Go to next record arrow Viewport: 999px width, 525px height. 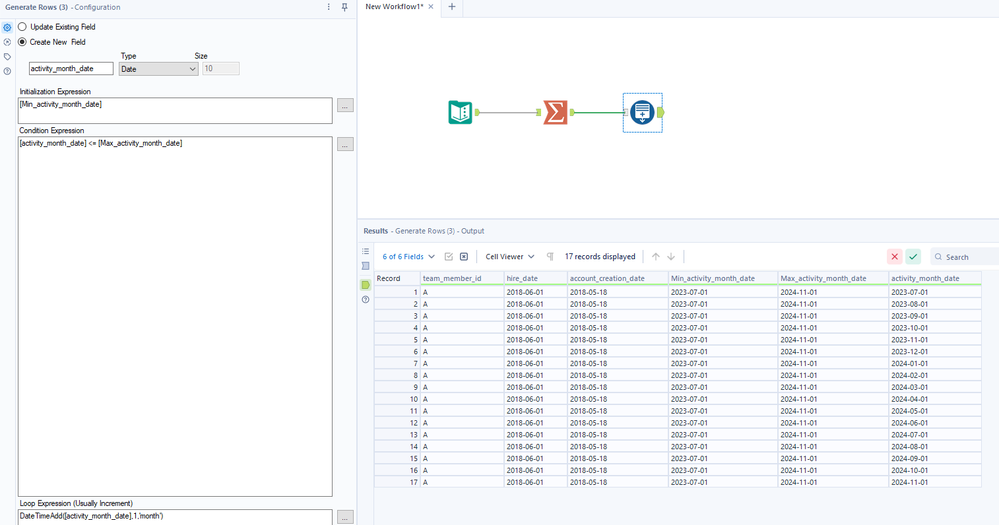(671, 257)
